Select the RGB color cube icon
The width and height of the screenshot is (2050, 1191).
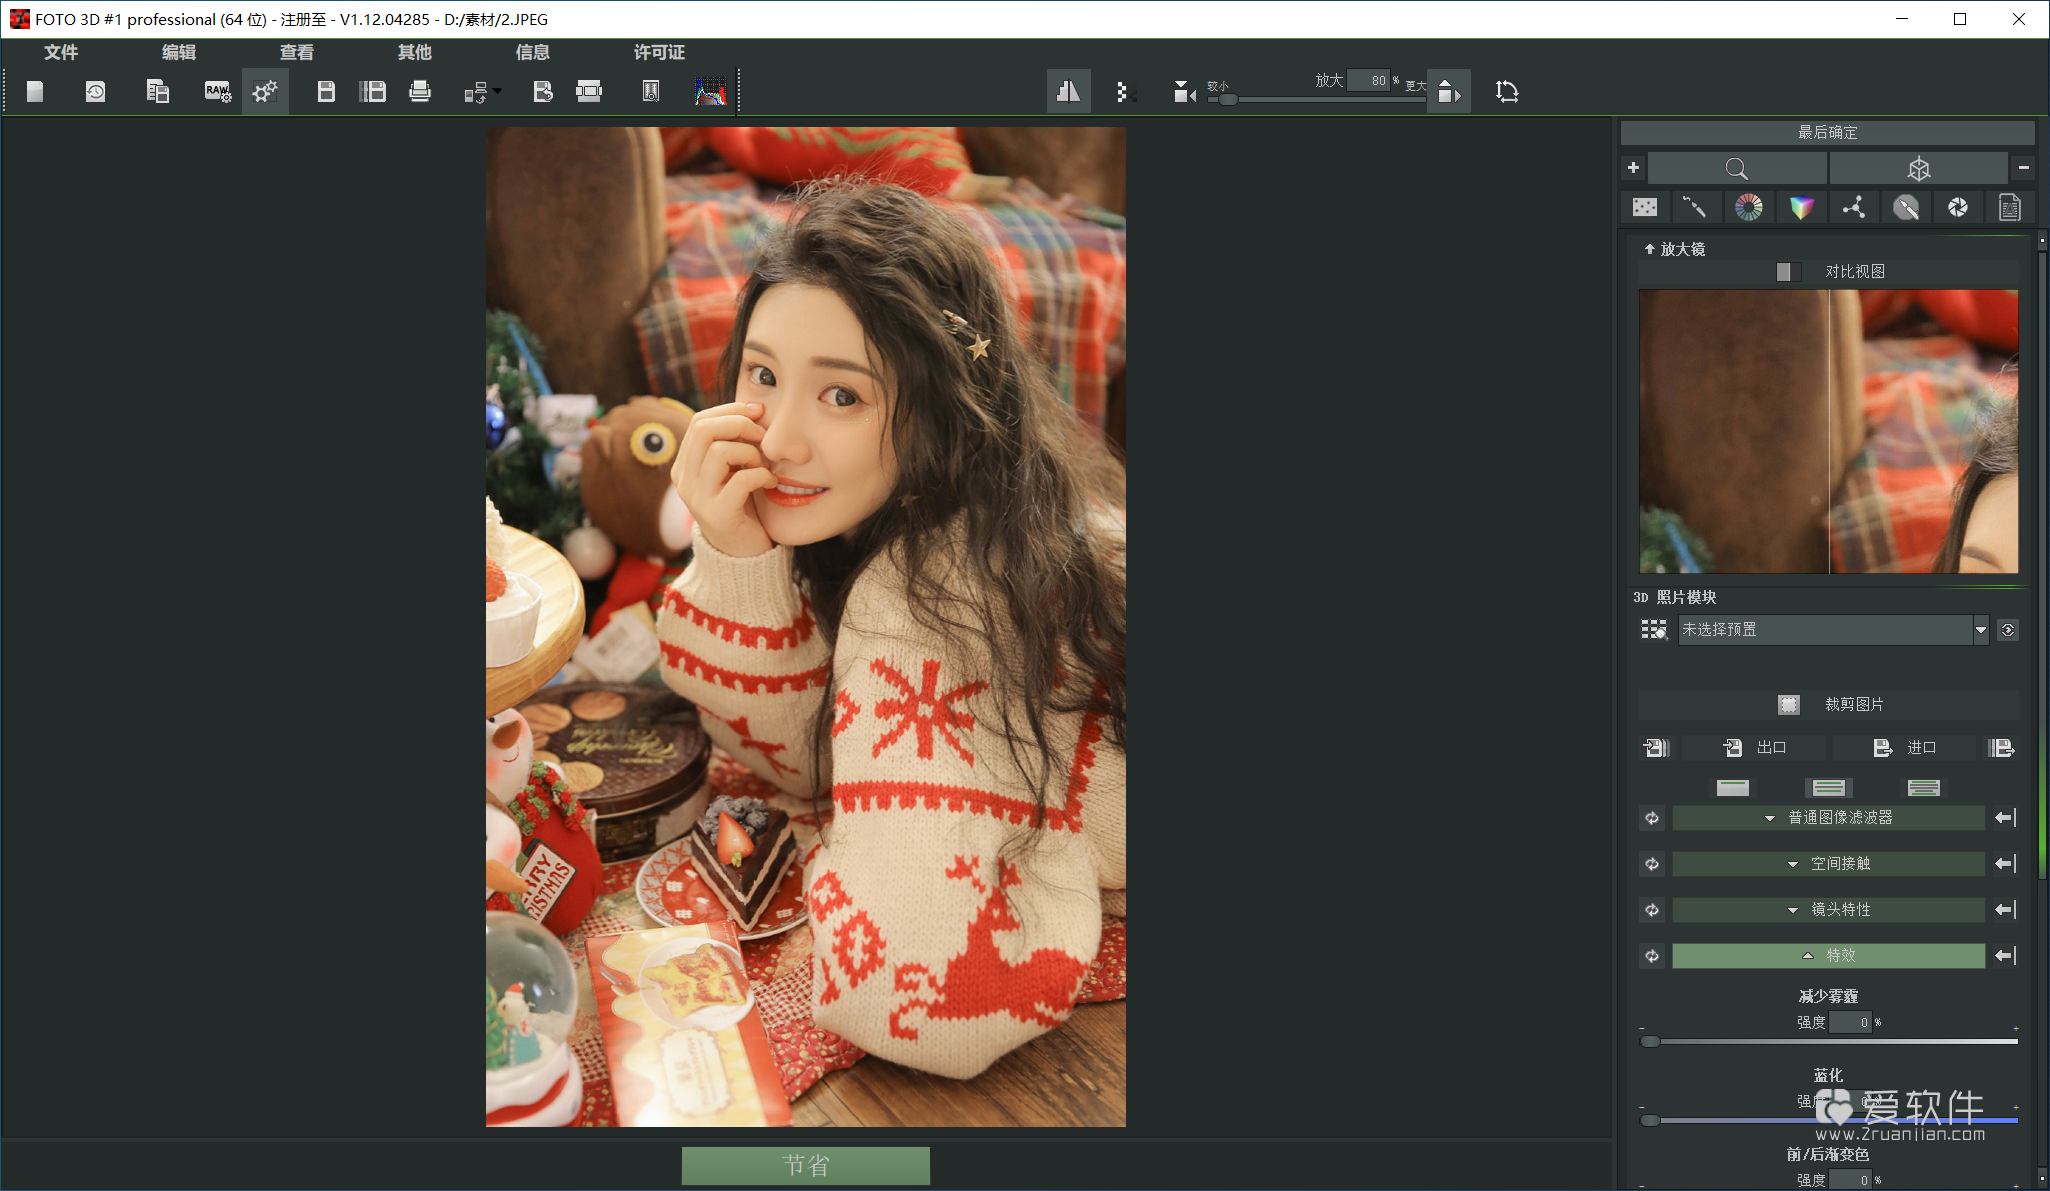click(1801, 207)
